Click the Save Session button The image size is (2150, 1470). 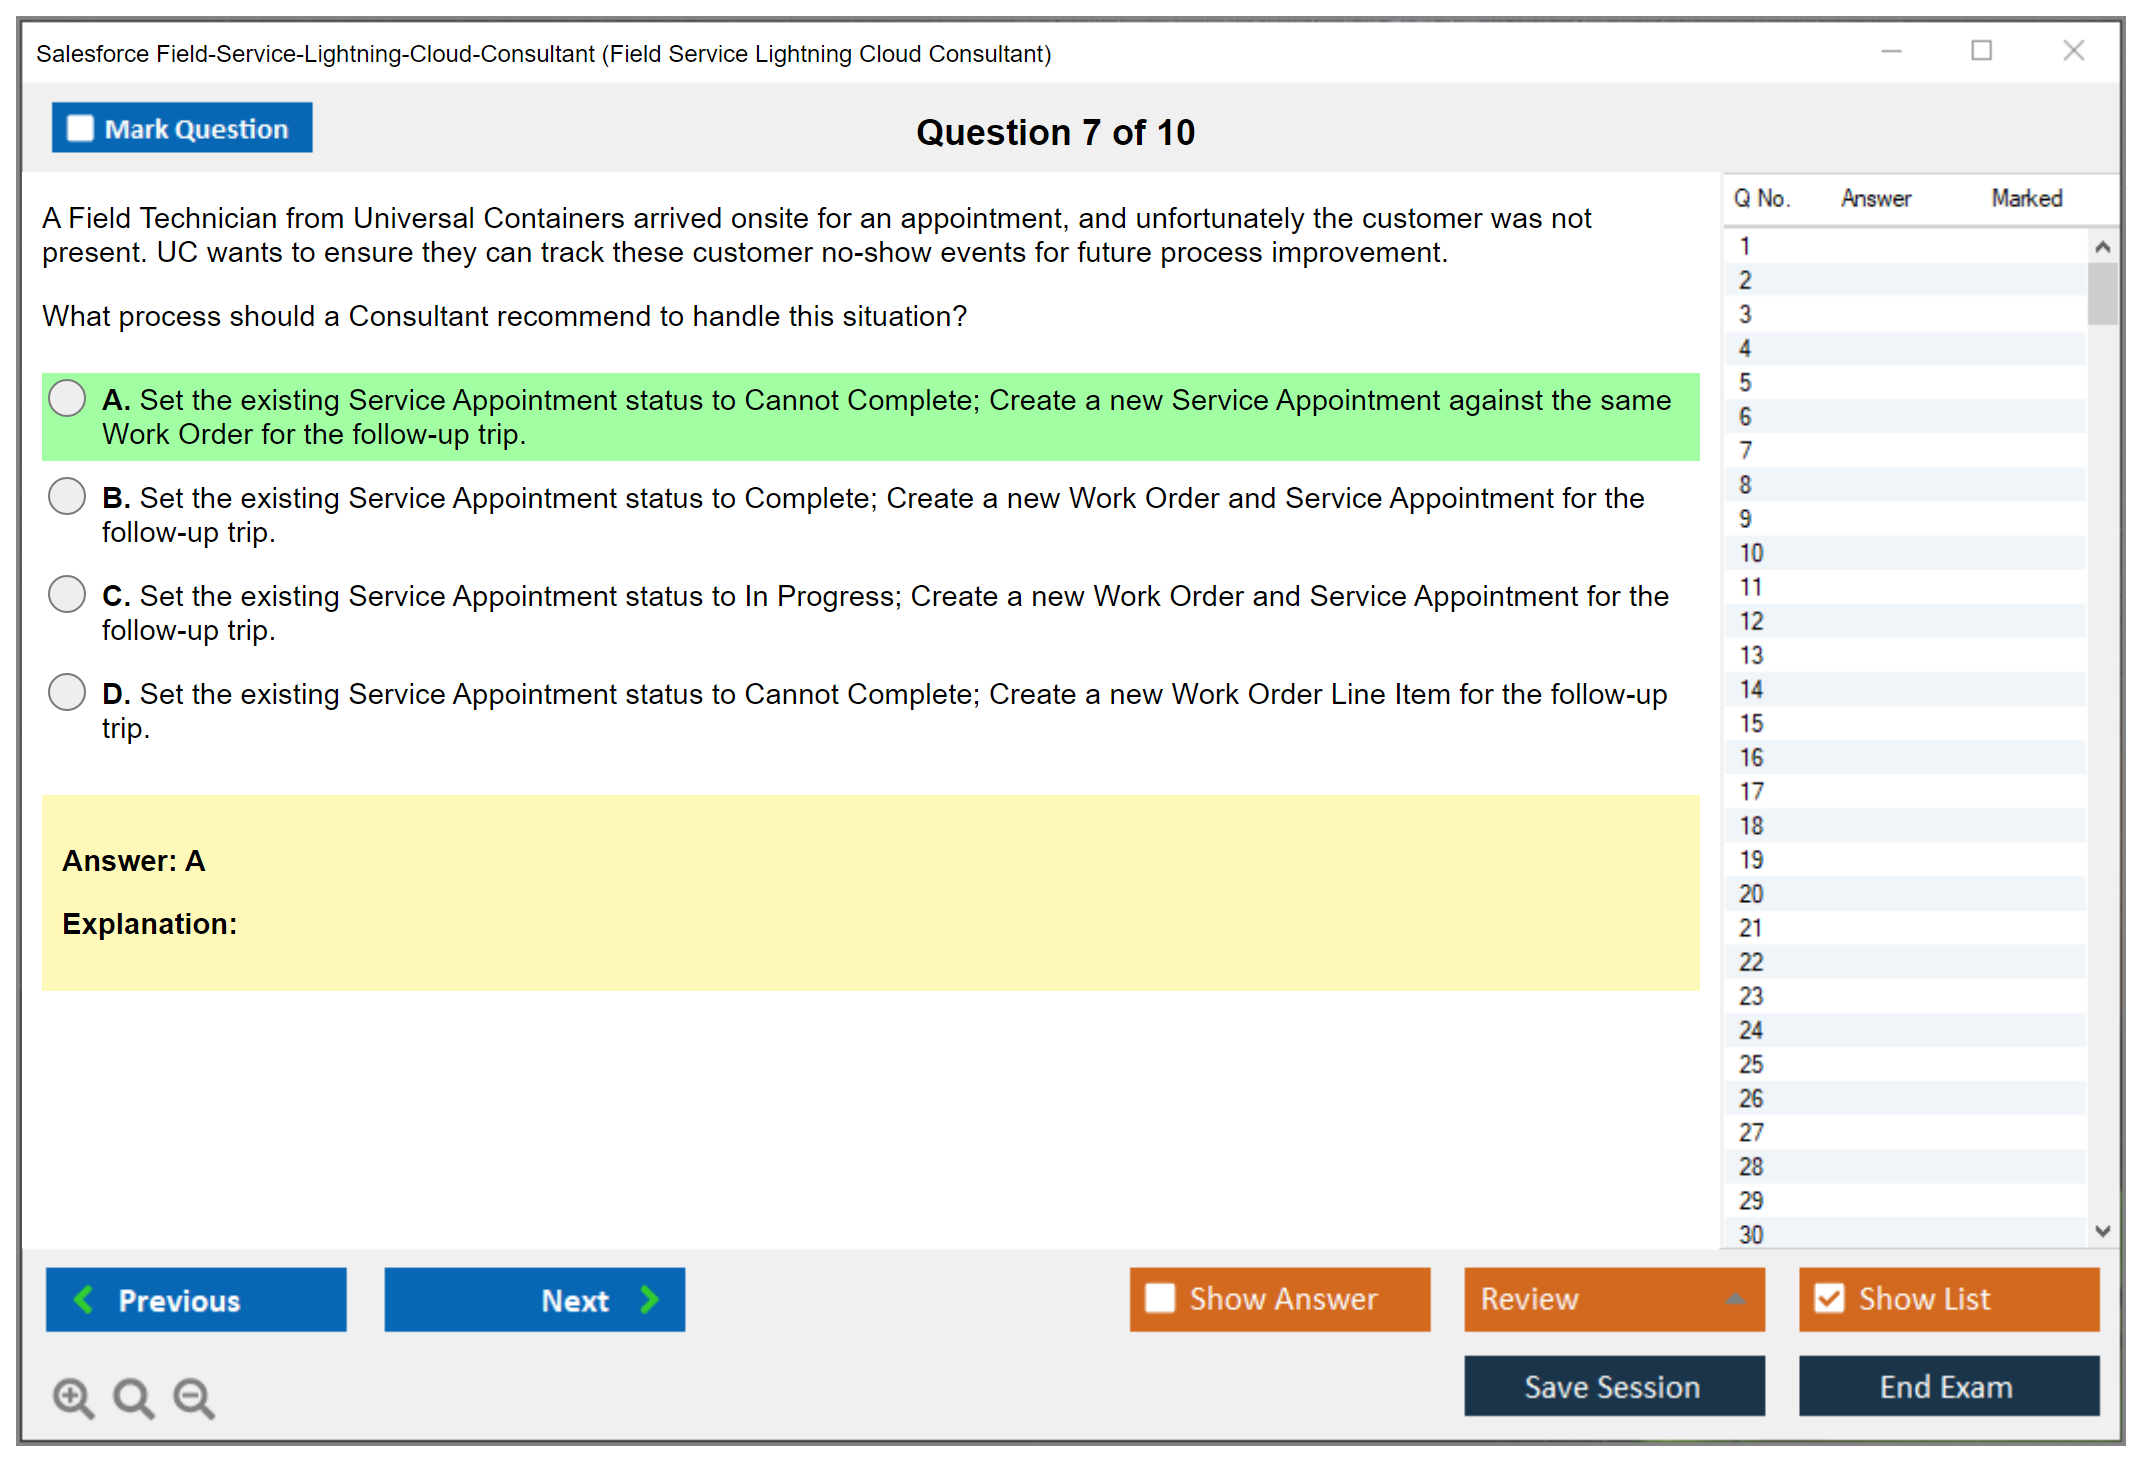[1613, 1386]
